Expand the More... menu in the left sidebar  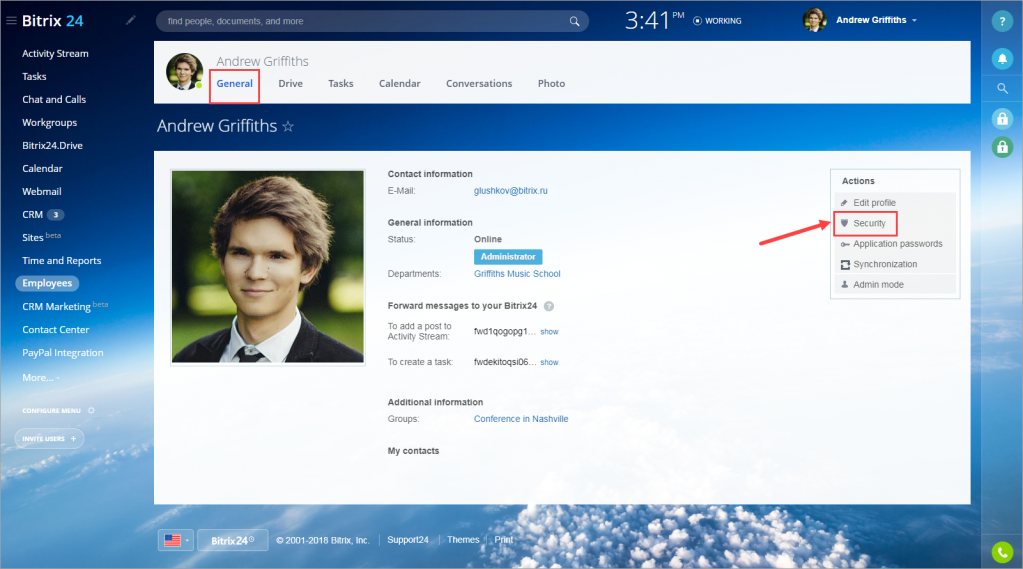click(x=40, y=378)
